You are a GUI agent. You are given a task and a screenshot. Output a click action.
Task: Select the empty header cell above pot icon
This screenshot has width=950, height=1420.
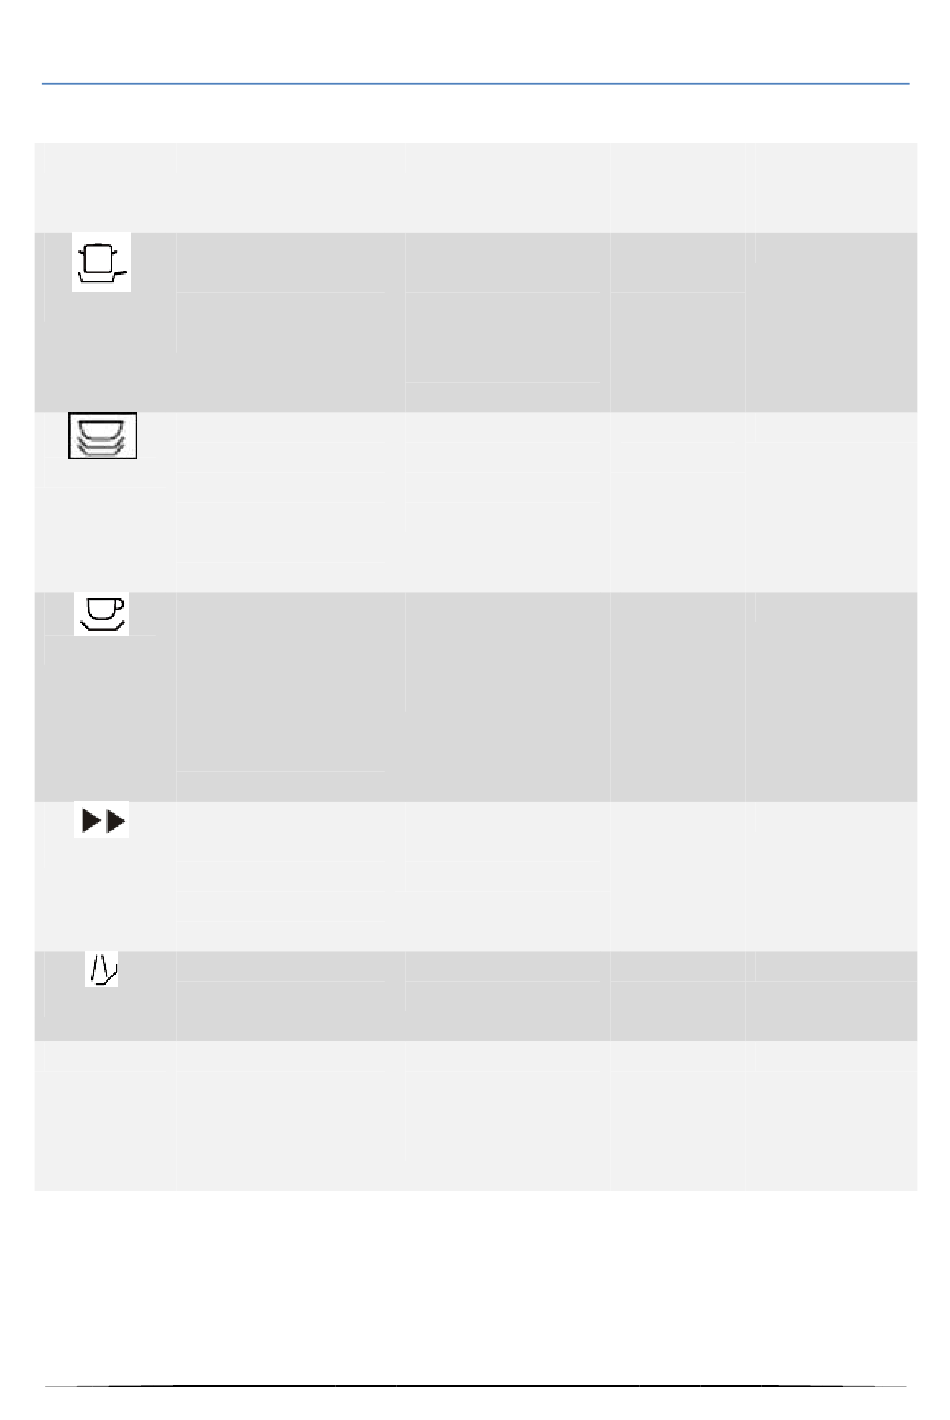[106, 188]
